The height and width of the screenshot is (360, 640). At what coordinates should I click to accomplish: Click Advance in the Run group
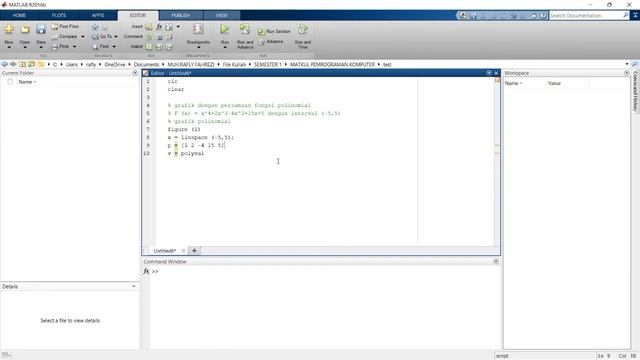tap(271, 42)
